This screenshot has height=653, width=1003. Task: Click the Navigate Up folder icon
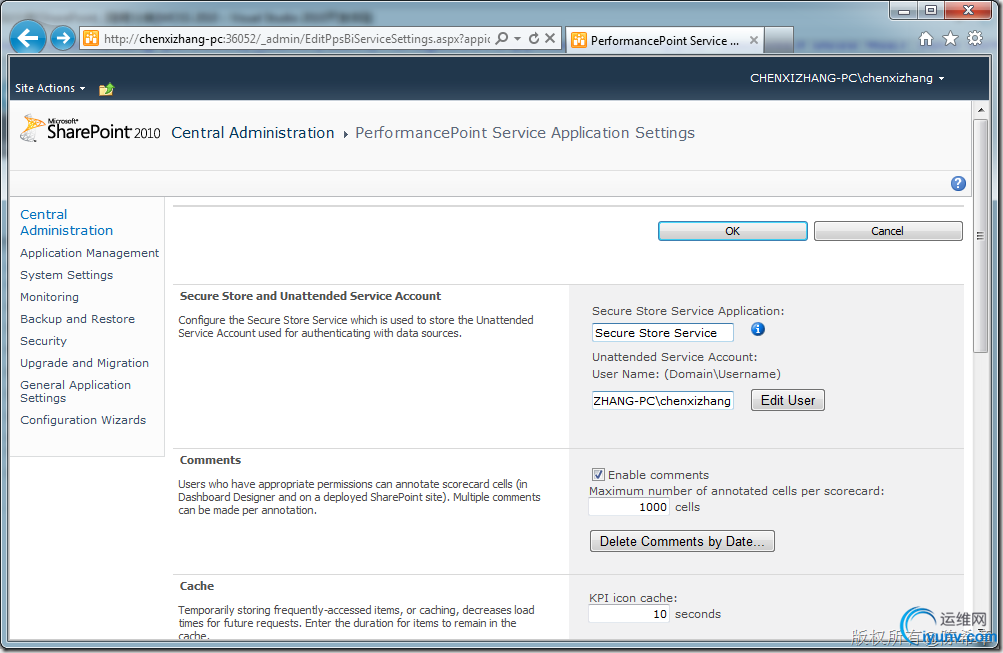(106, 89)
